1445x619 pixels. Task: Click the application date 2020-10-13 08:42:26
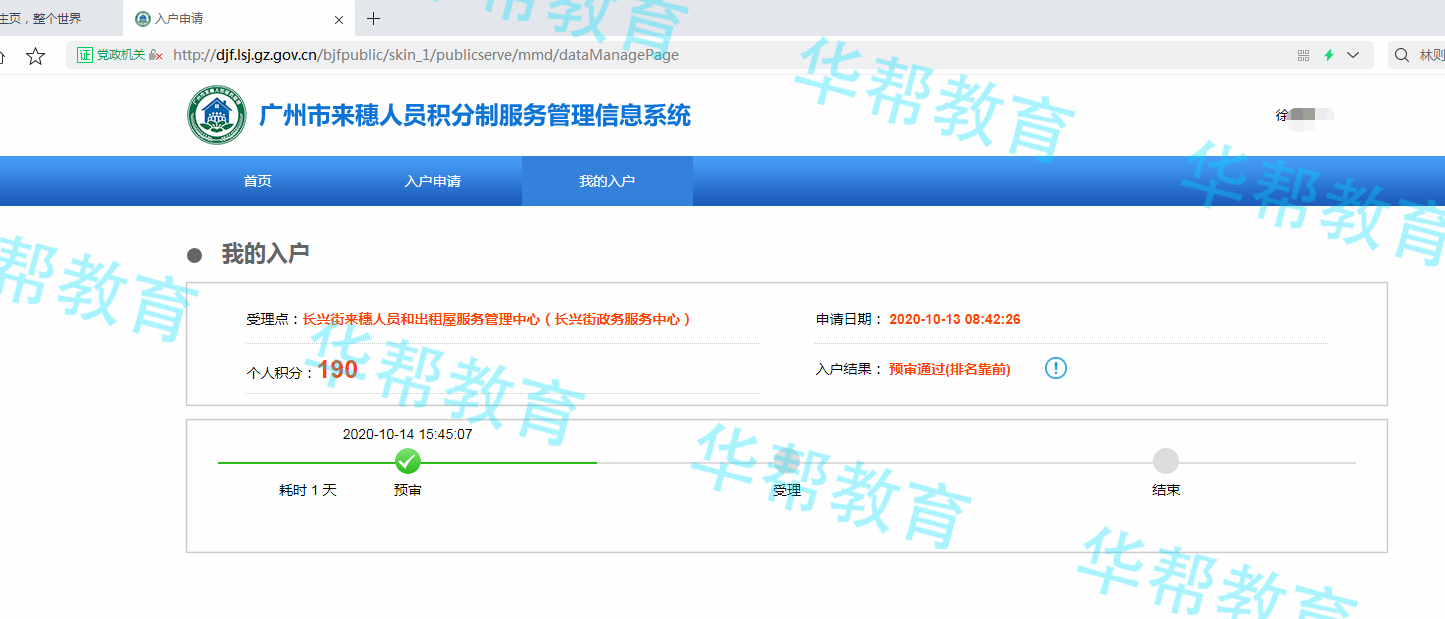(955, 319)
